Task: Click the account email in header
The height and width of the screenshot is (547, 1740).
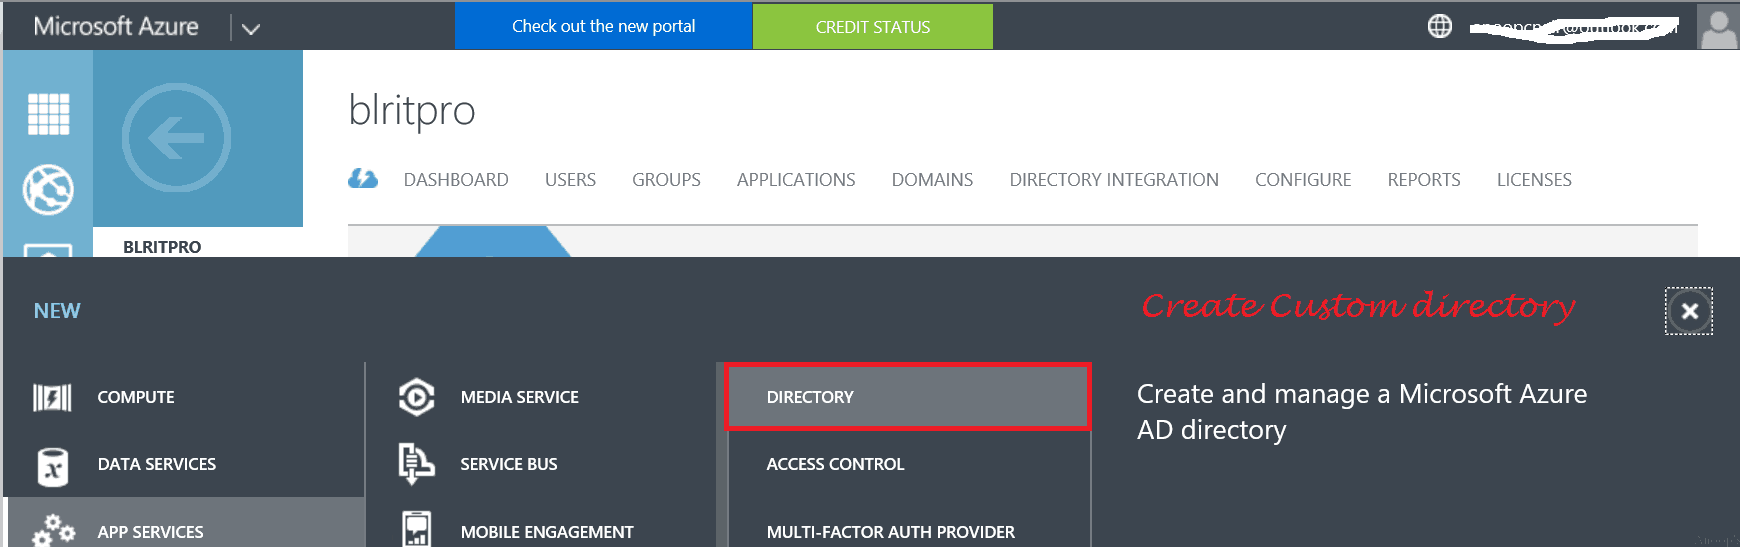Action: point(1574,28)
